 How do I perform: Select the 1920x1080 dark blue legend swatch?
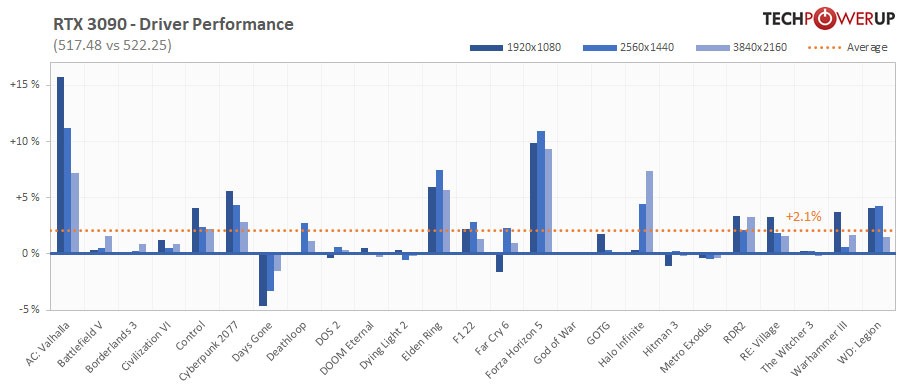pyautogui.click(x=487, y=47)
